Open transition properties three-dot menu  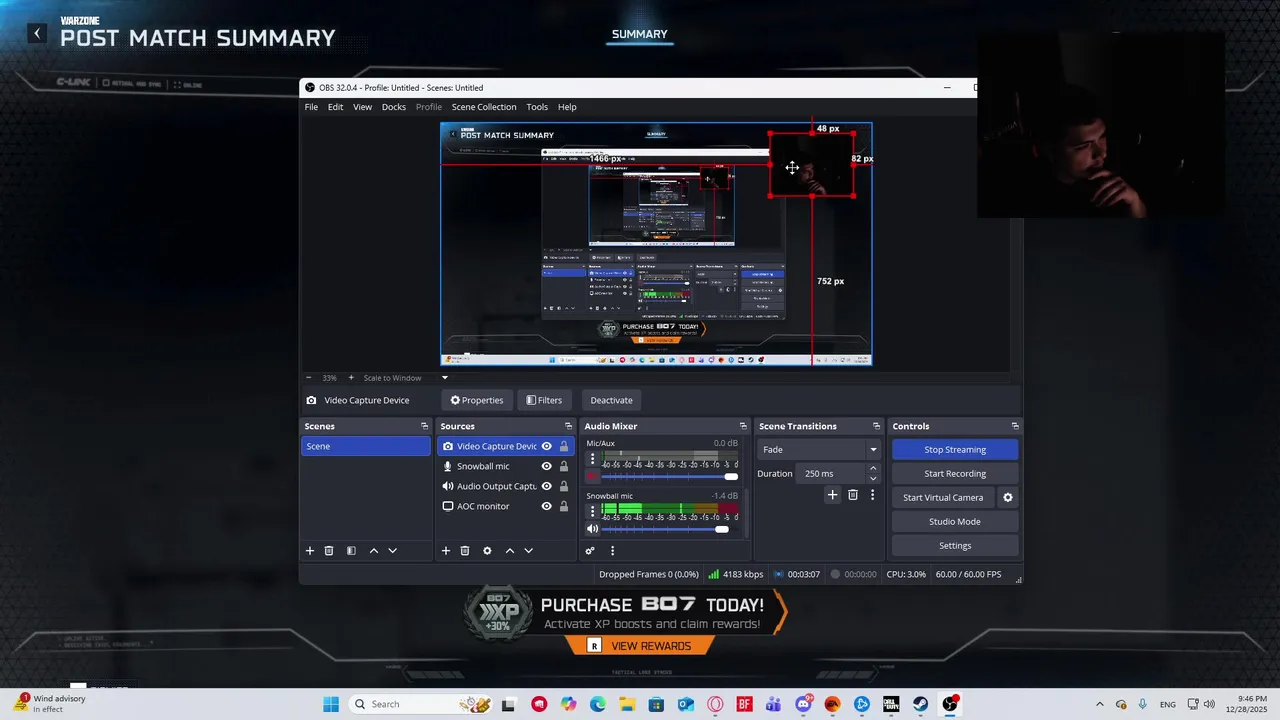pyautogui.click(x=872, y=495)
